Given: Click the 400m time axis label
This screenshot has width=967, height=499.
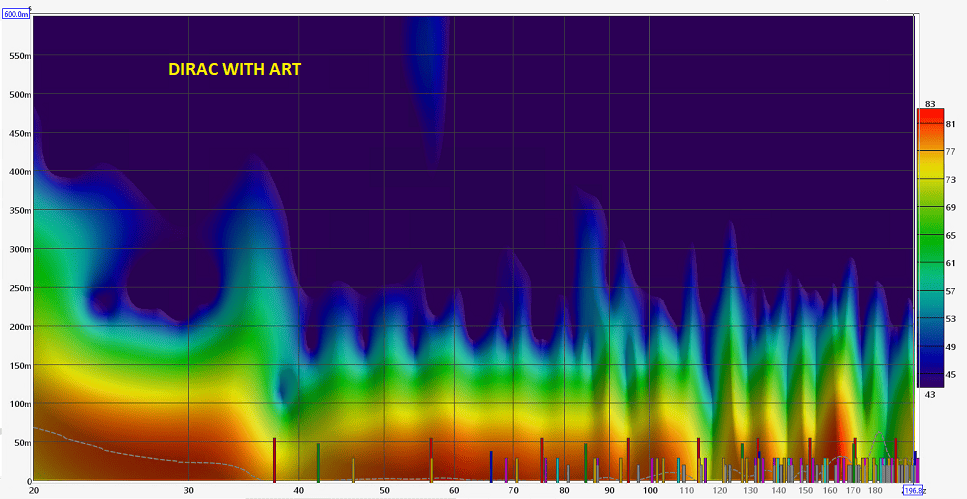Looking at the screenshot, I should pyautogui.click(x=20, y=171).
